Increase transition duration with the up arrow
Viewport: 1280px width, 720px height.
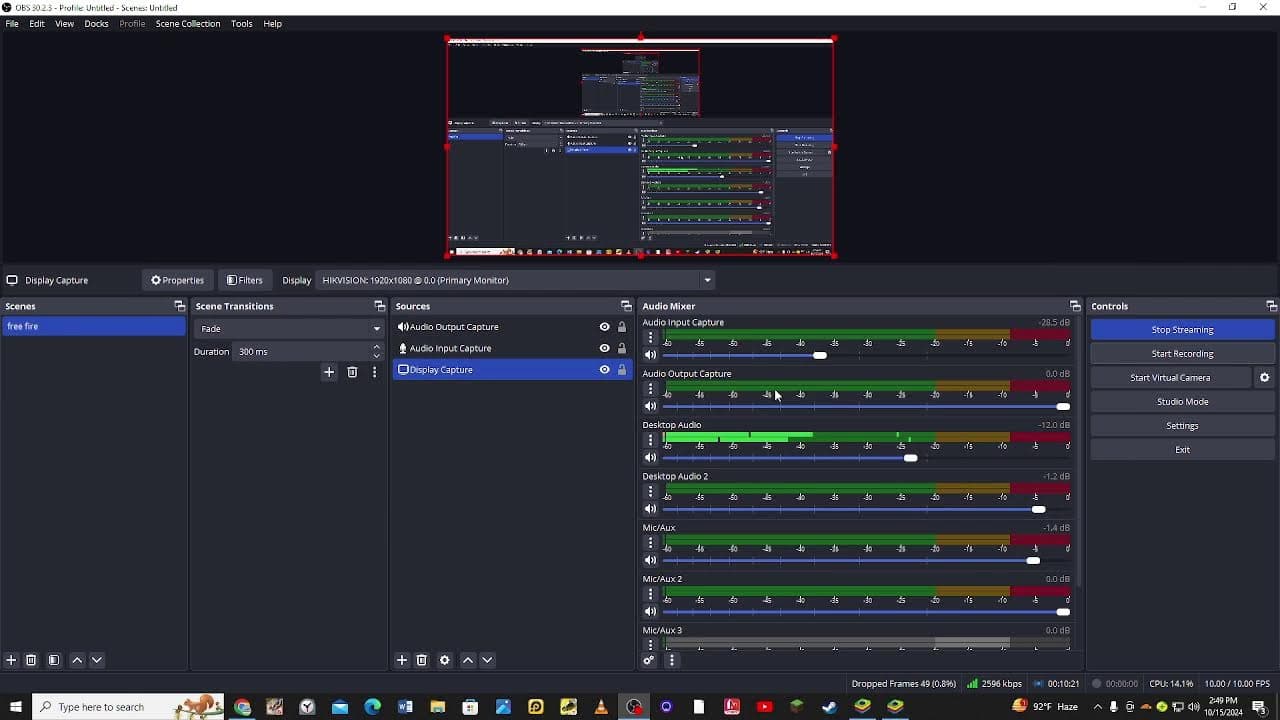point(377,347)
